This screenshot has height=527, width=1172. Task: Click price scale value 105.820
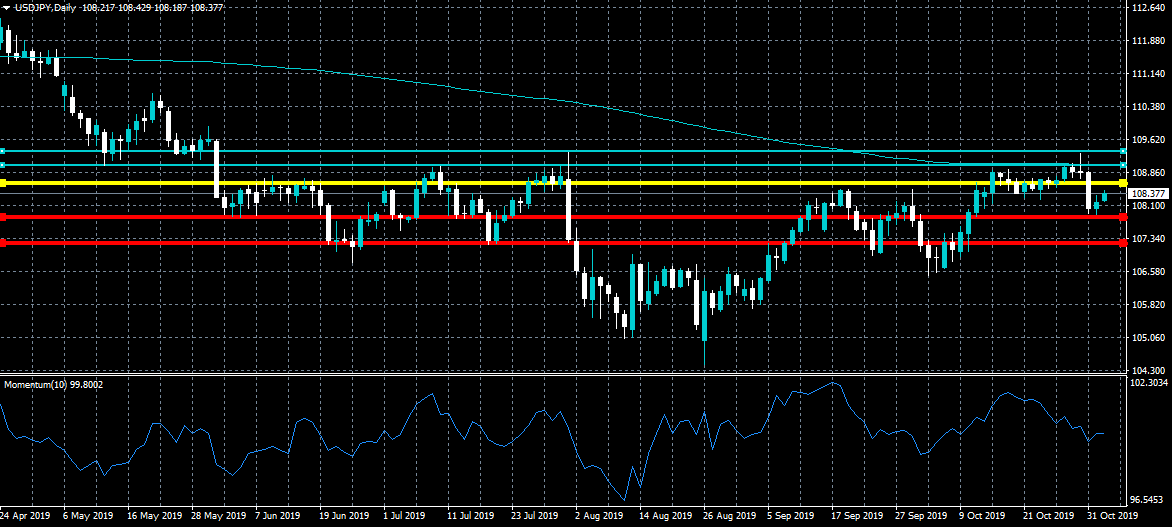tap(1149, 304)
